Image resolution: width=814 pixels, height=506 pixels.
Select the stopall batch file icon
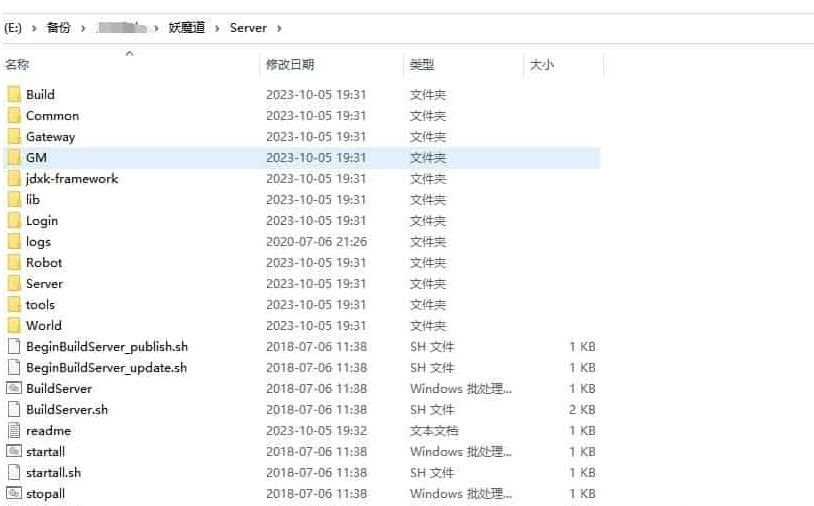coord(14,494)
